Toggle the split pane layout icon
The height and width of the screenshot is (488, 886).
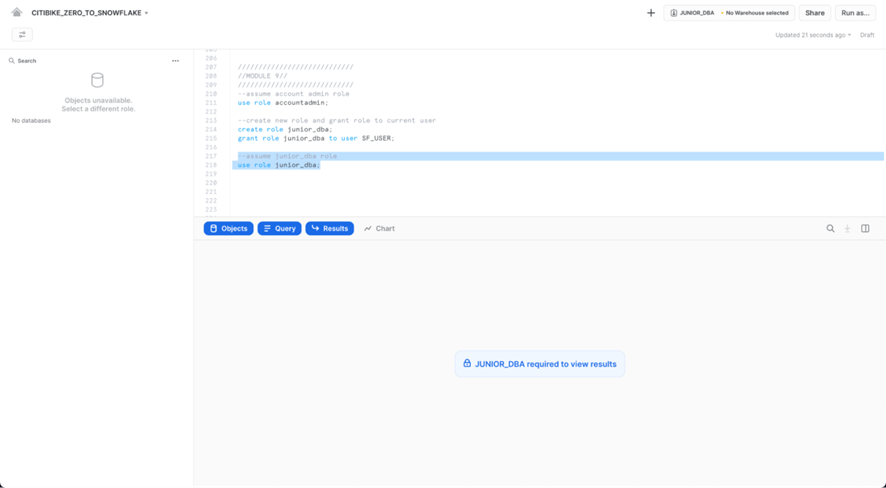[865, 229]
